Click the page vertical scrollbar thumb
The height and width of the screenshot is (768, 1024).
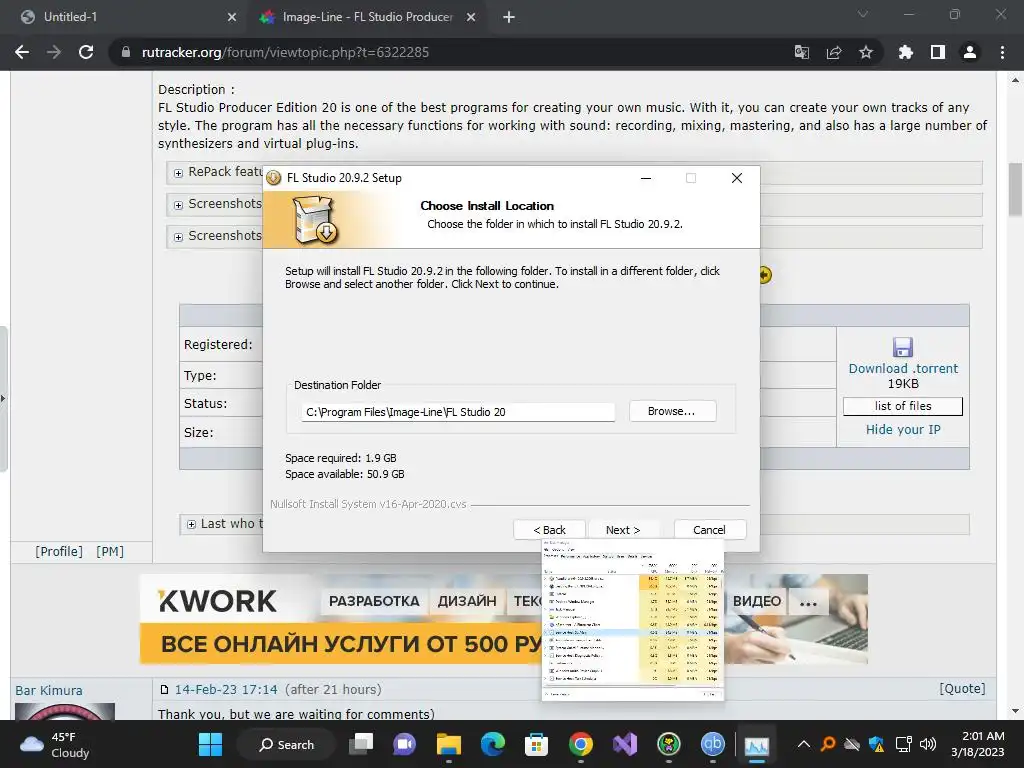pyautogui.click(x=1015, y=189)
